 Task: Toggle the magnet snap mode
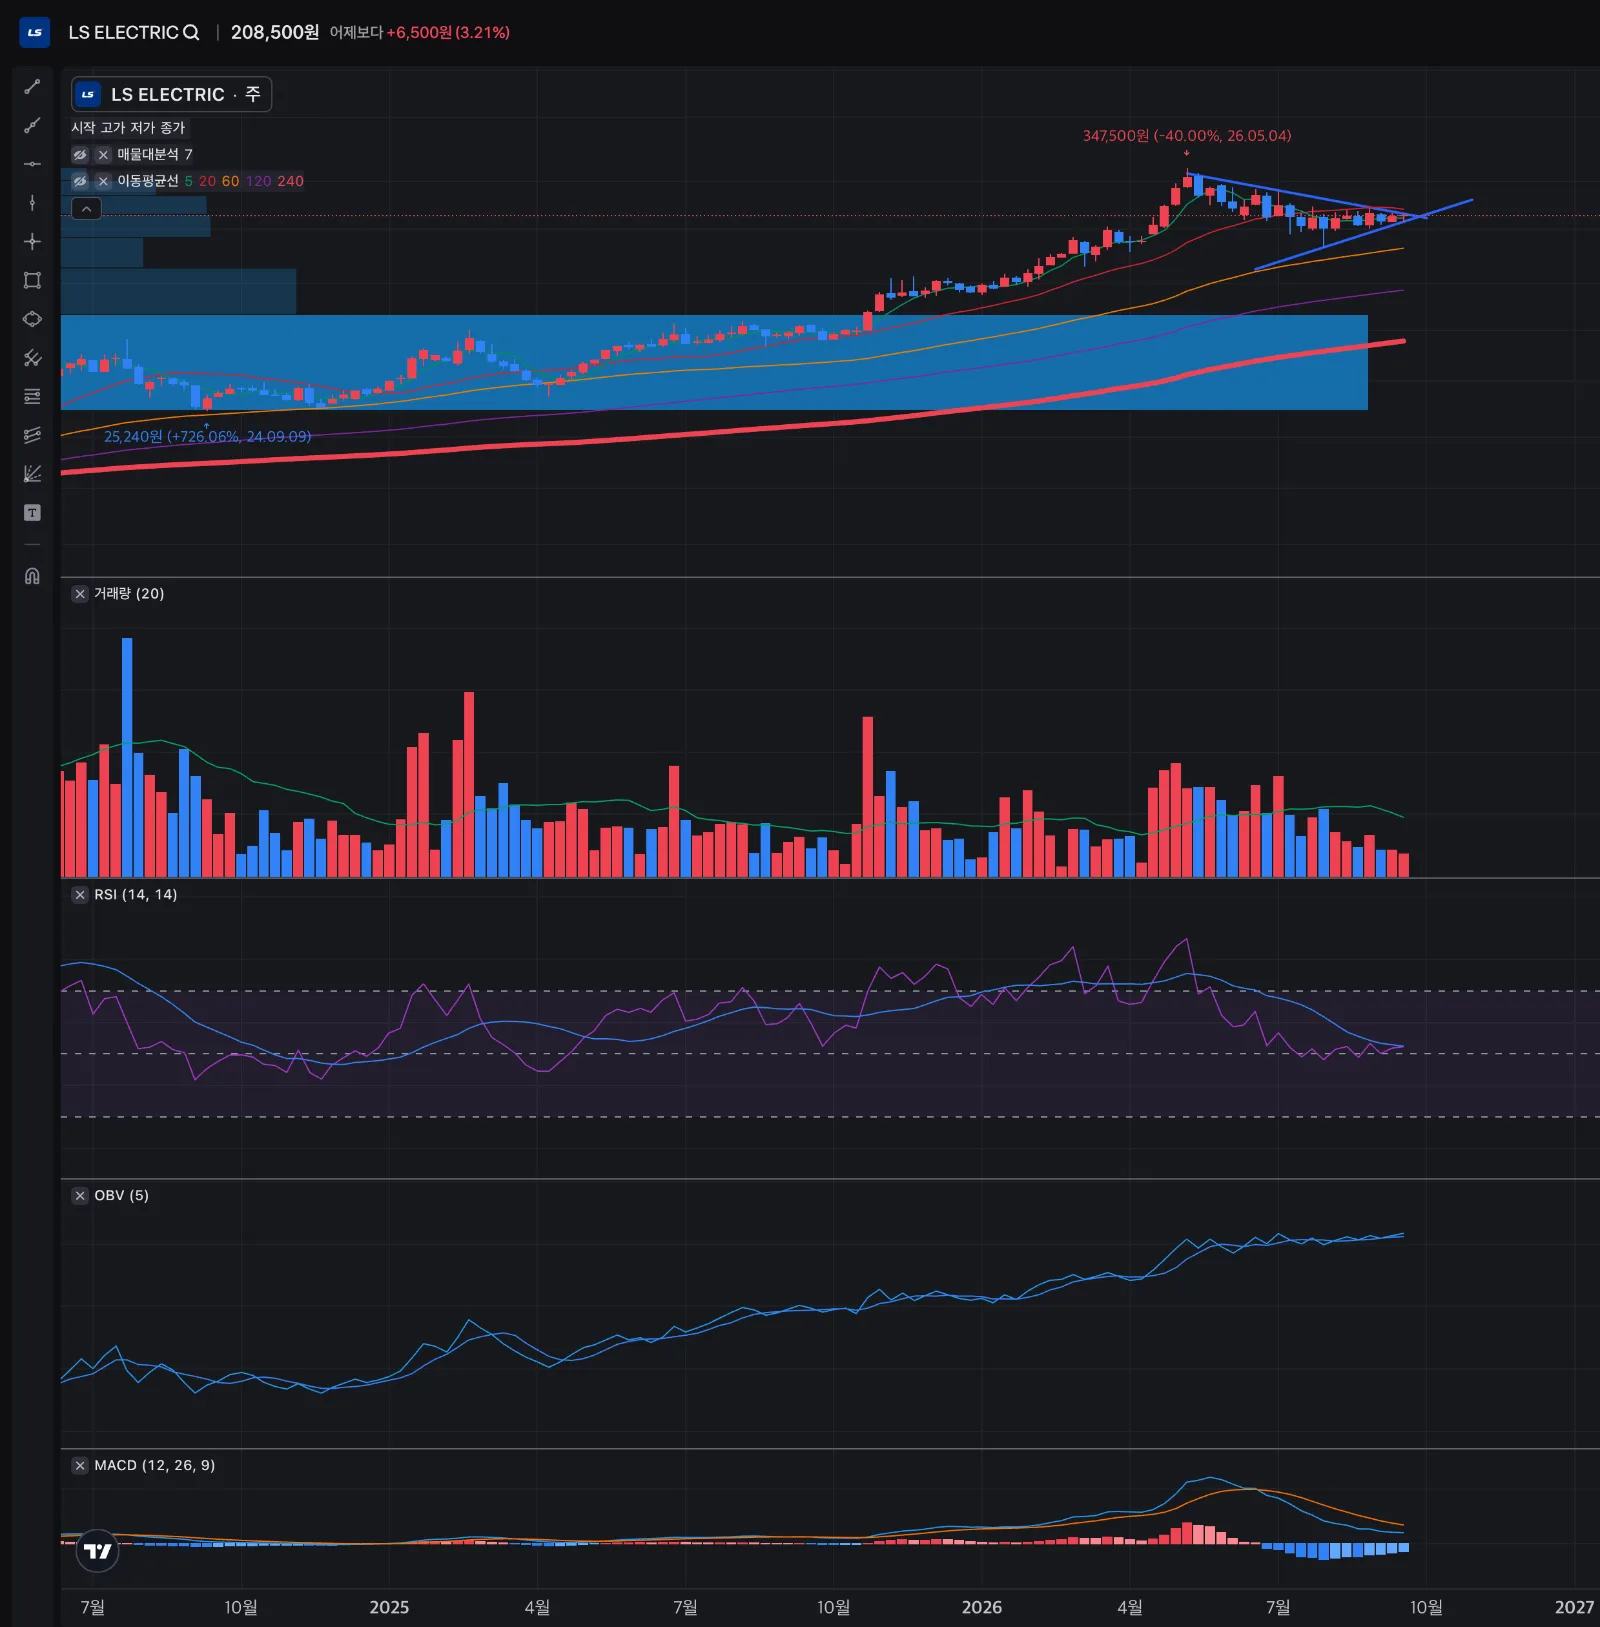click(32, 576)
